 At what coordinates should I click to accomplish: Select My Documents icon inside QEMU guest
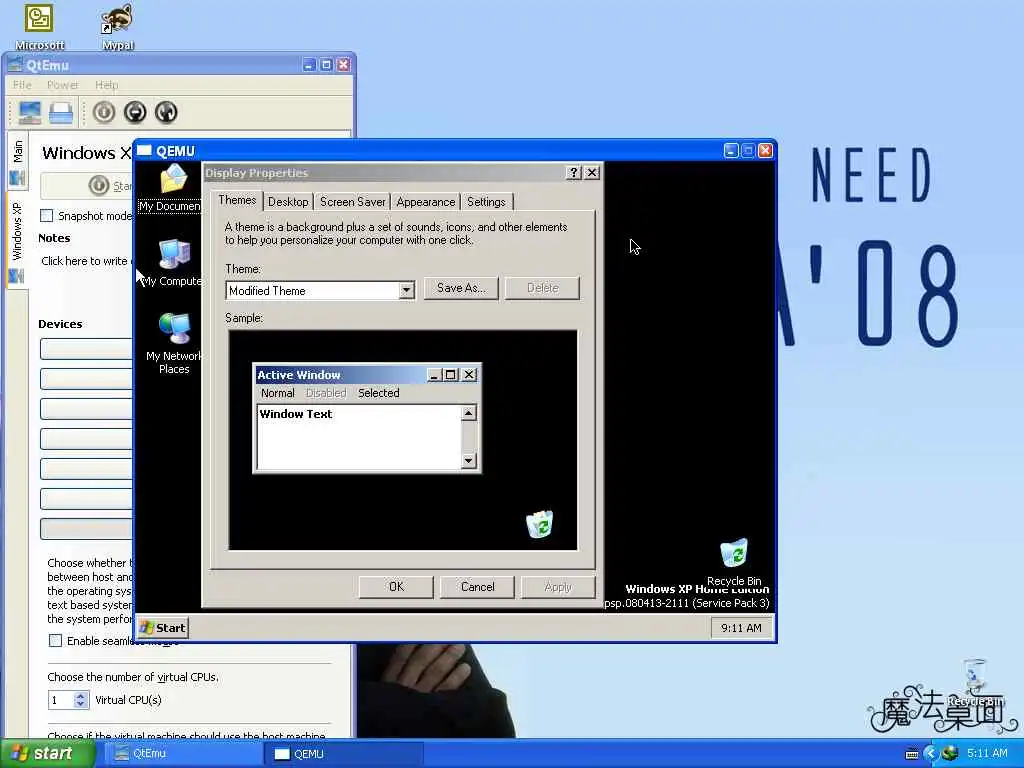pos(172,188)
